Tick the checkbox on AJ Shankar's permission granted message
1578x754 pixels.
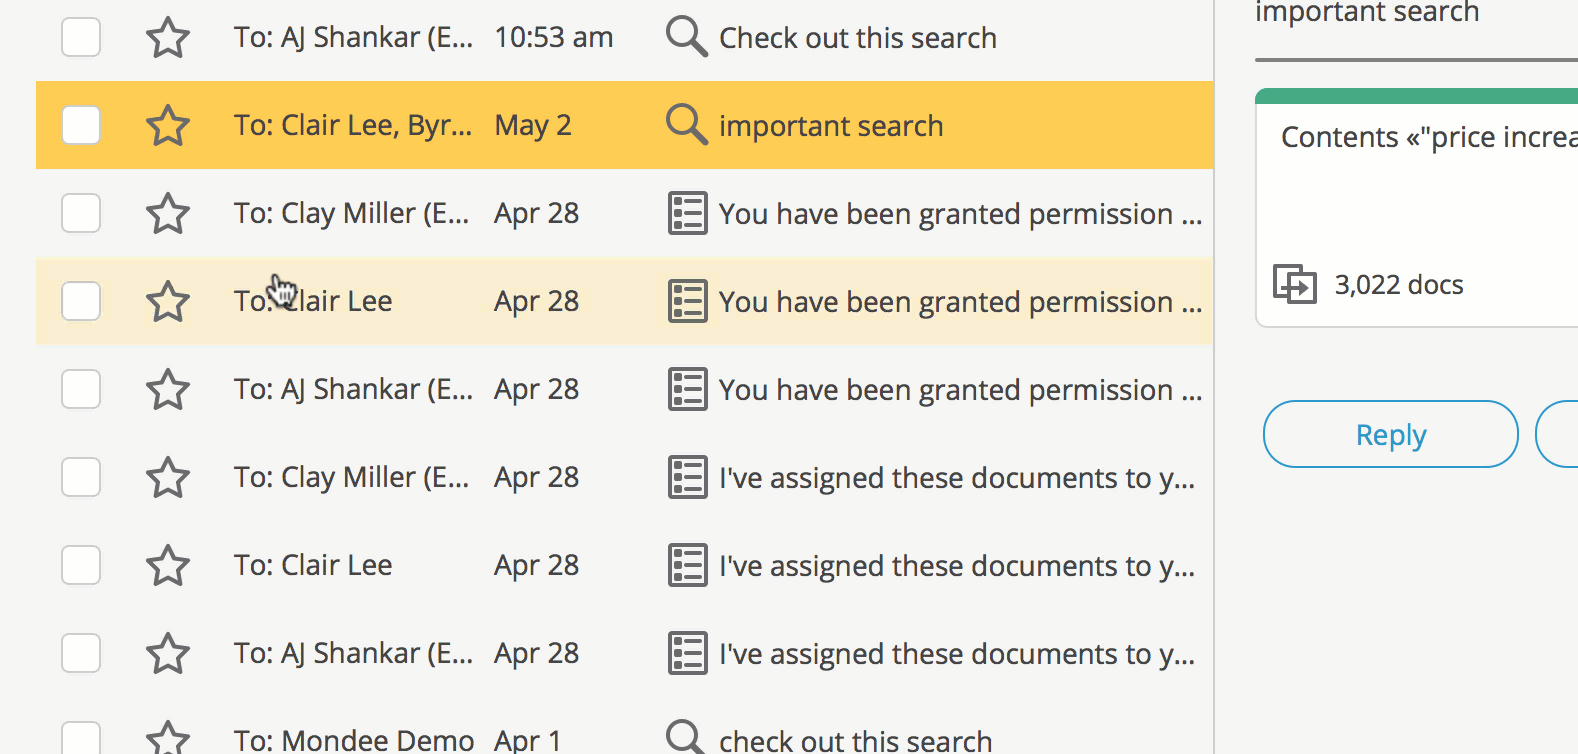point(81,389)
